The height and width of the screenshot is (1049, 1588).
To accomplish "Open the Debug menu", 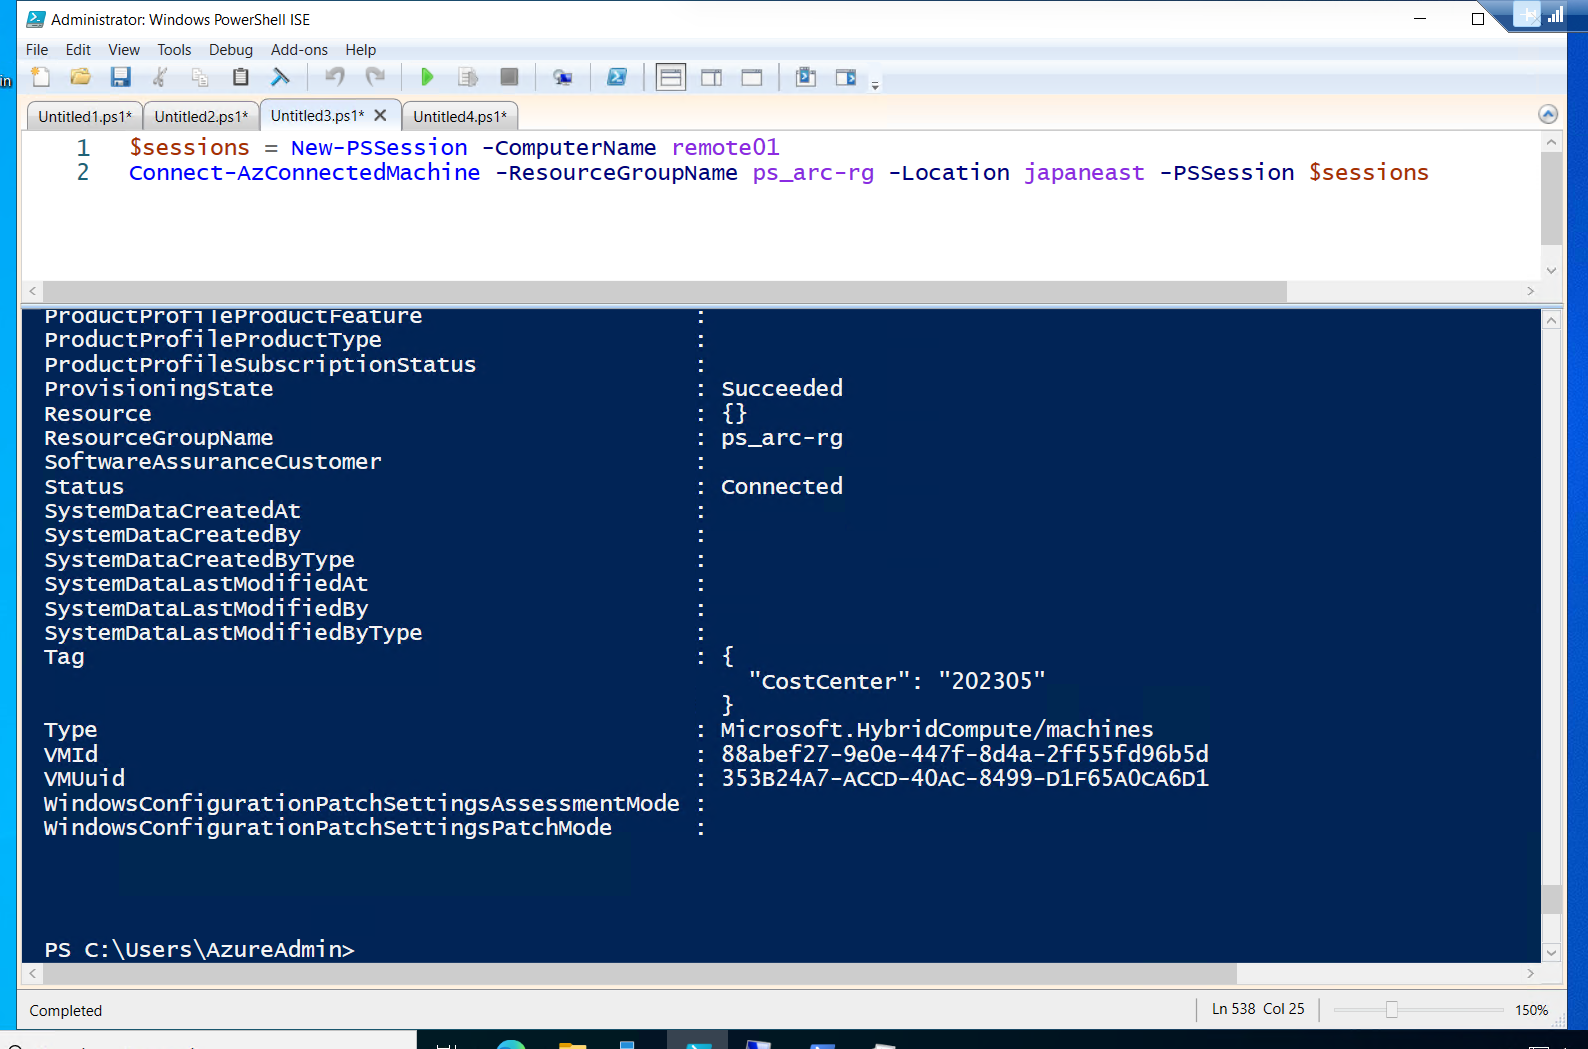I will tap(231, 50).
